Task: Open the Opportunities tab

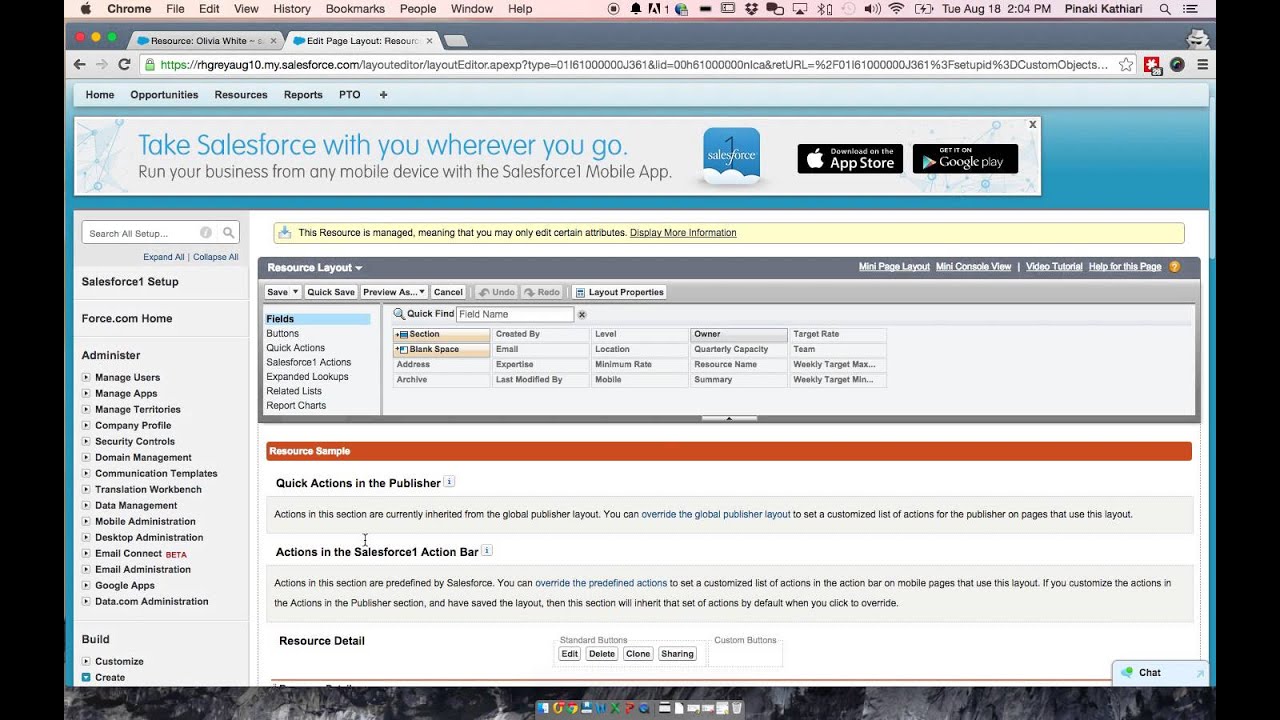Action: tap(164, 95)
